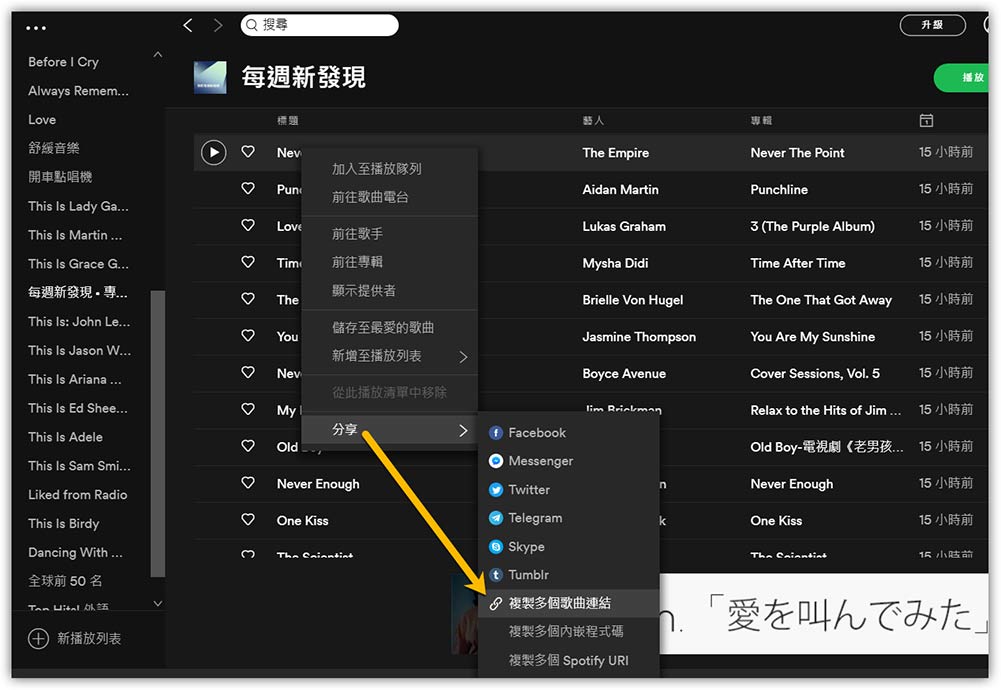Open the three-dots app menu
1001x690 pixels.
click(x=36, y=28)
